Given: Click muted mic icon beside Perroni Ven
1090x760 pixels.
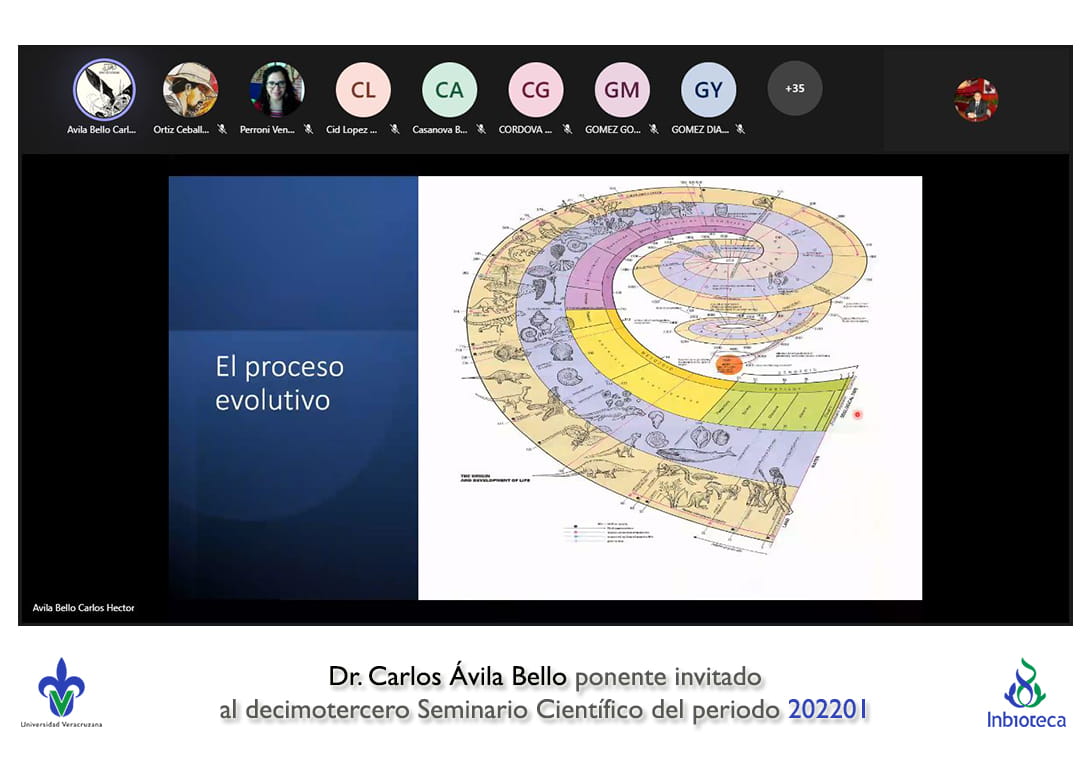Looking at the screenshot, I should [308, 129].
